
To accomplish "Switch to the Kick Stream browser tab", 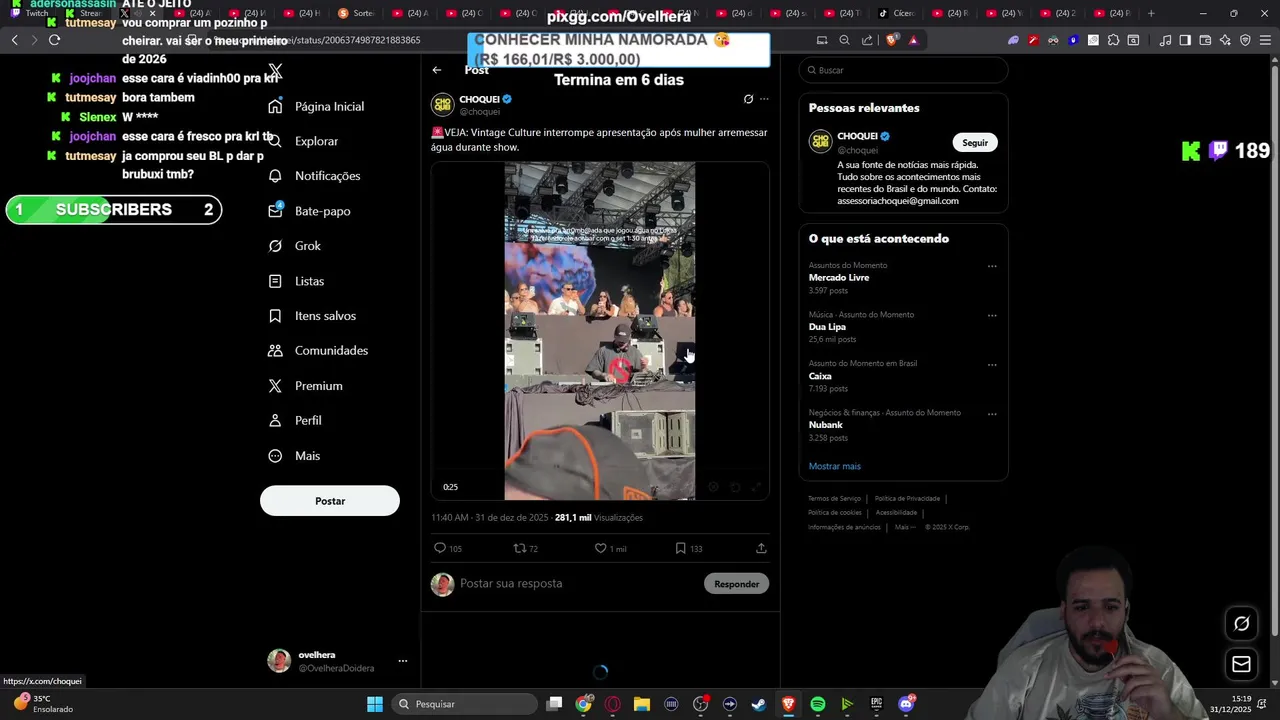I will [84, 14].
